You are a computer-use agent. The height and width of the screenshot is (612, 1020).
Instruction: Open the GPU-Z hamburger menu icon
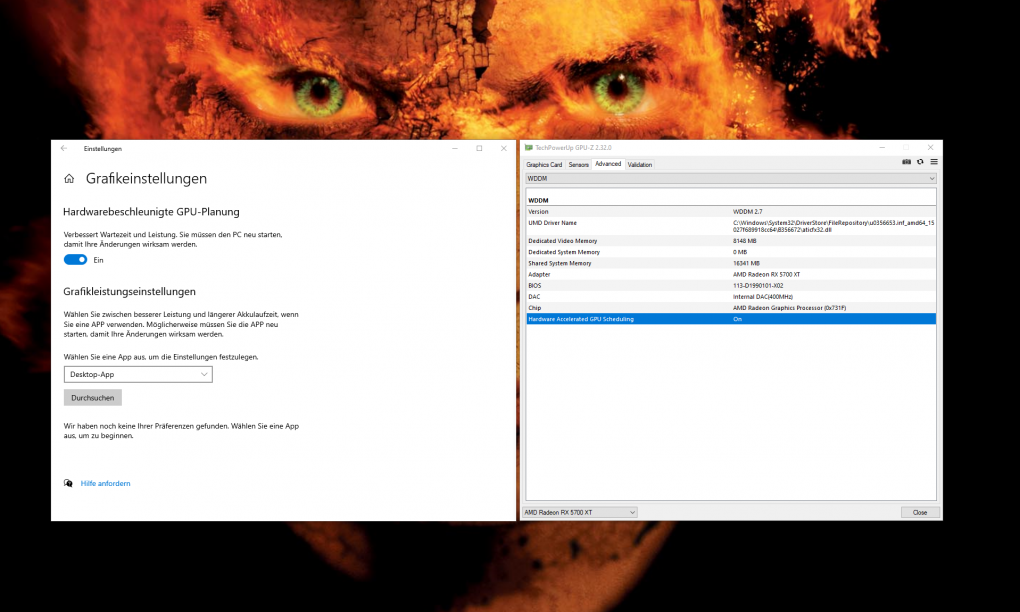pos(933,162)
